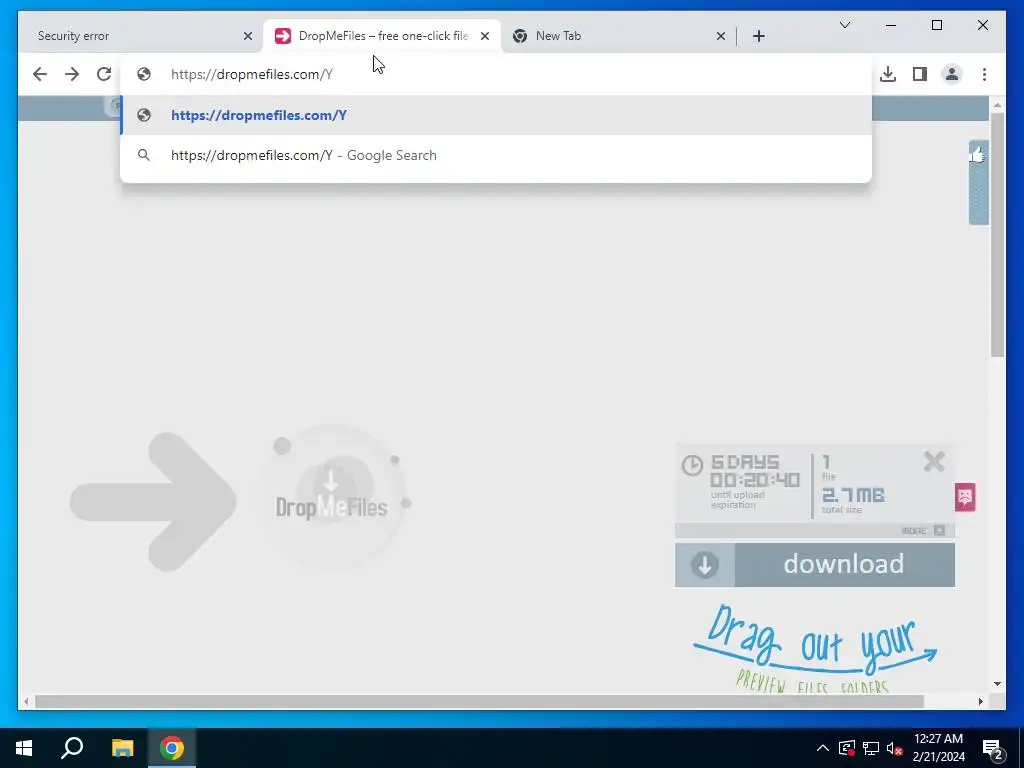Select dropmefiles.com/Y URL suggestion

coord(496,115)
